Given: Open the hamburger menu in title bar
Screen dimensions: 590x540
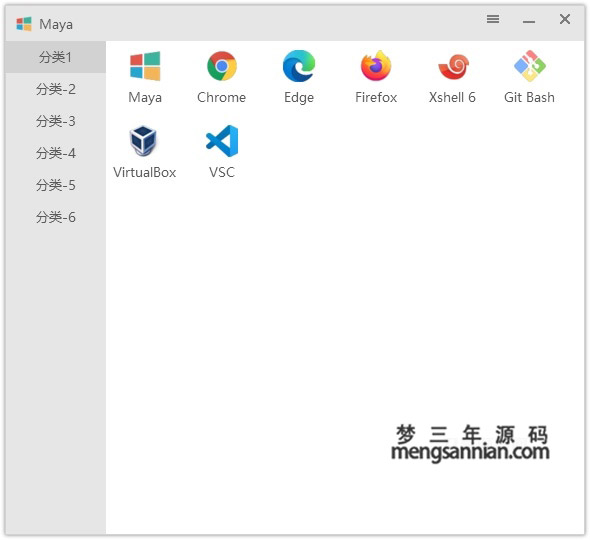Looking at the screenshot, I should (493, 19).
